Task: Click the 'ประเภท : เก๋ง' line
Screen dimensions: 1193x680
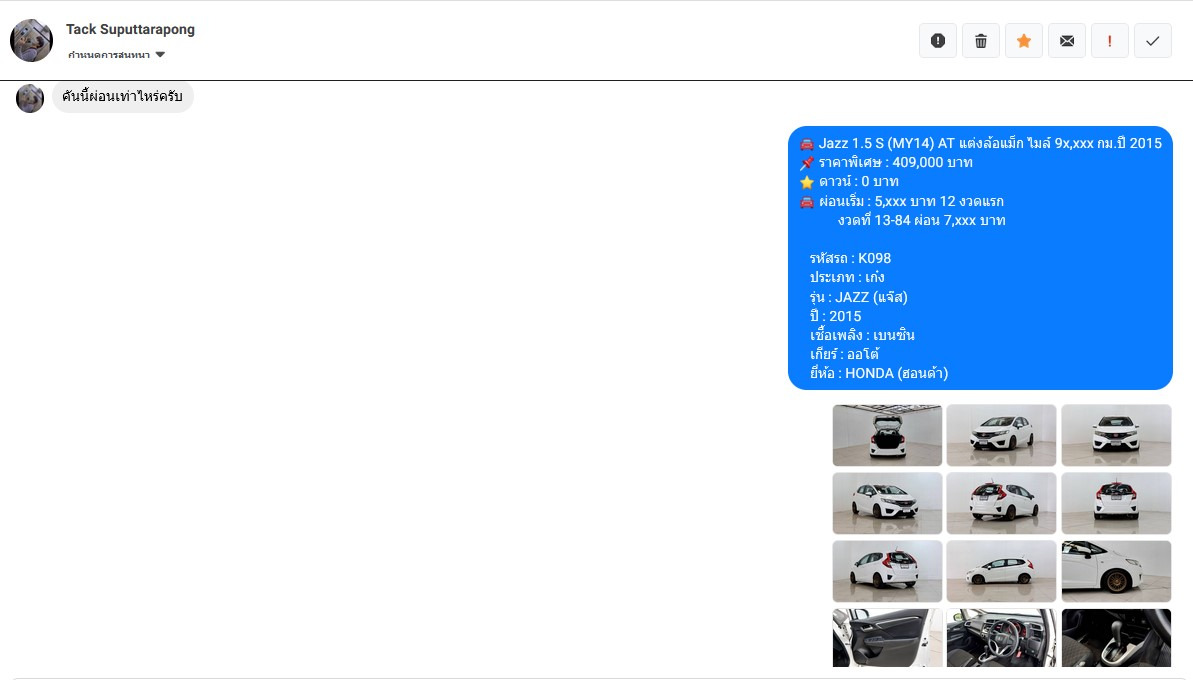Action: [847, 277]
